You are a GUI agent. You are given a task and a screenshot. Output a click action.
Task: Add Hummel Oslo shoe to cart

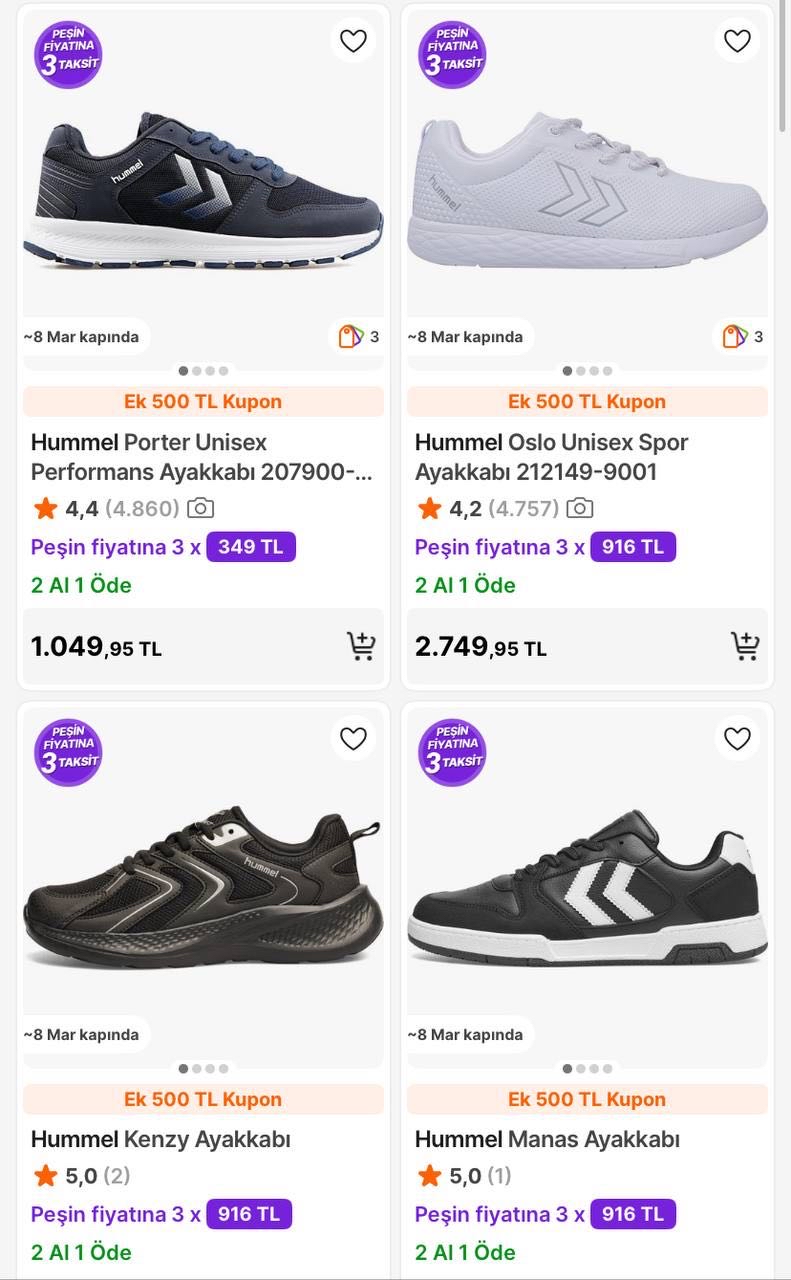click(x=745, y=646)
